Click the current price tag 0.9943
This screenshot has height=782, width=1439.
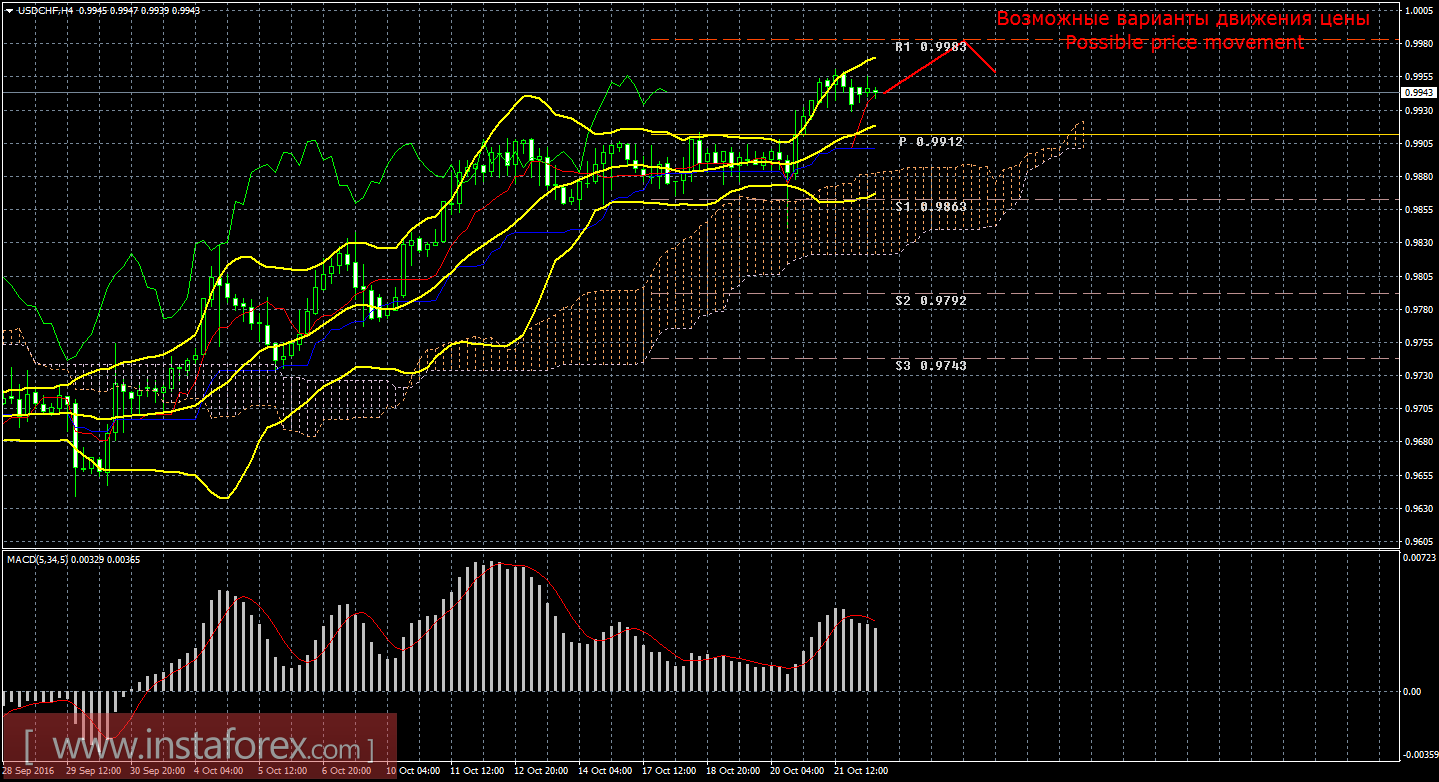[x=1421, y=92]
